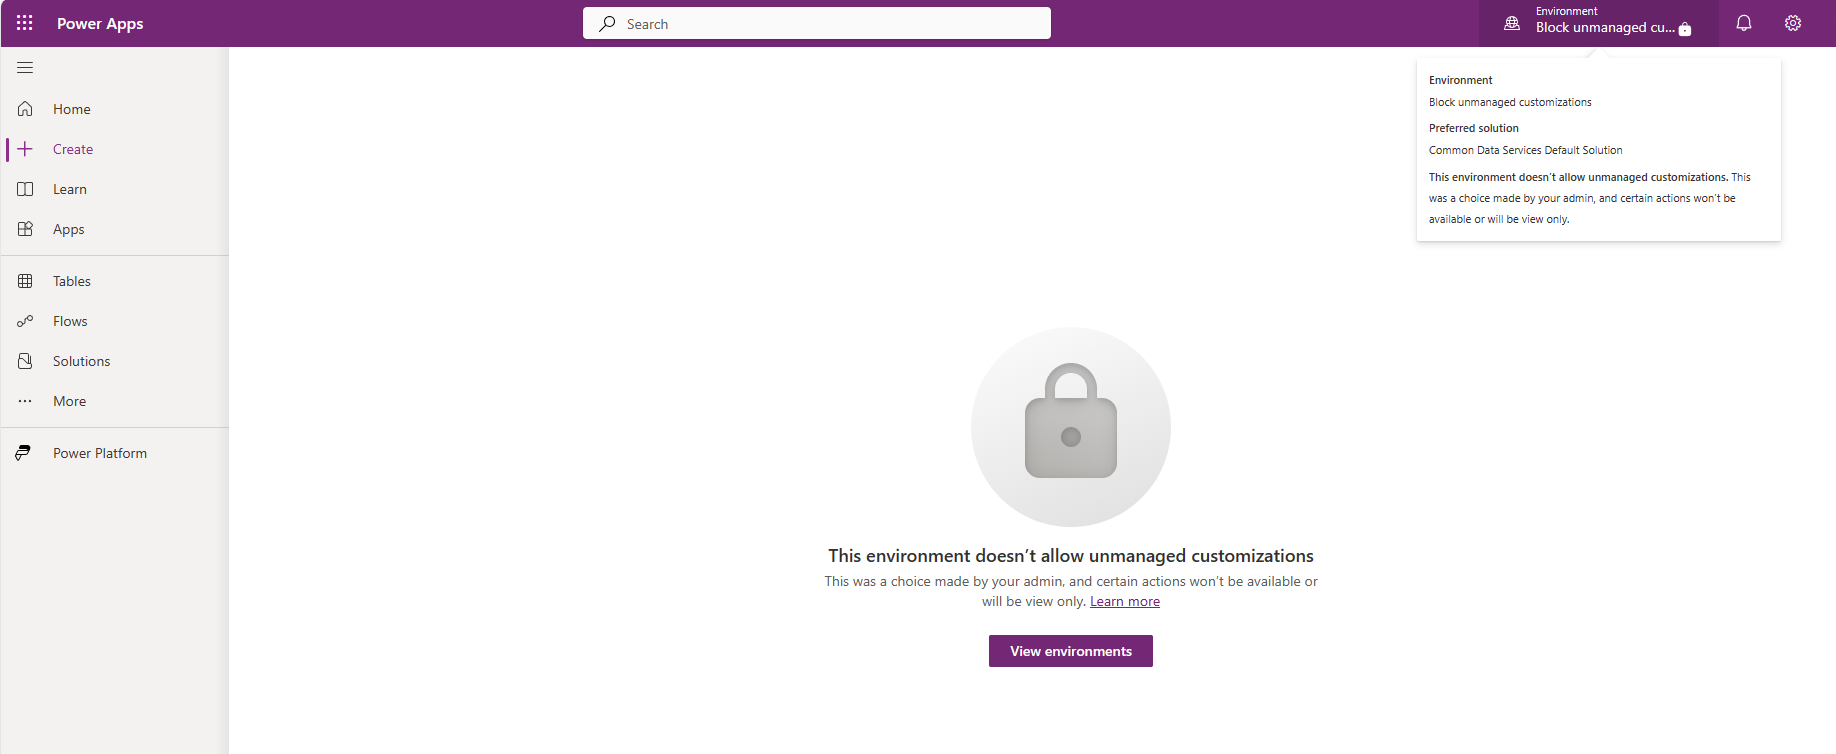Screen dimensions: 1836x754
Task: Click the Tables grid icon
Action: pos(25,281)
